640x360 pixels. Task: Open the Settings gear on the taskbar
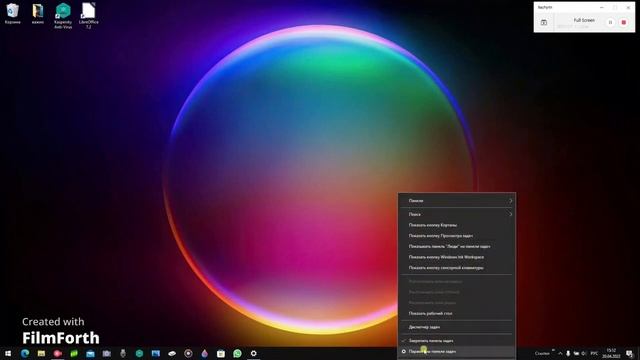tap(253, 353)
